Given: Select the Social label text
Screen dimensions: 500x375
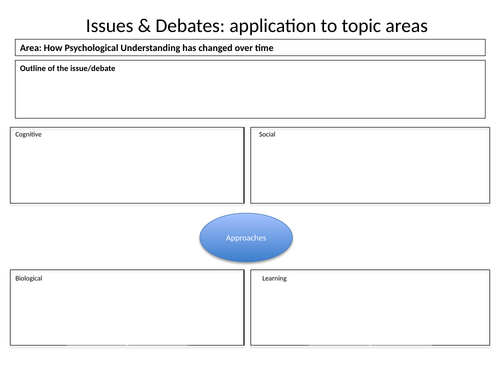Looking at the screenshot, I should [267, 134].
